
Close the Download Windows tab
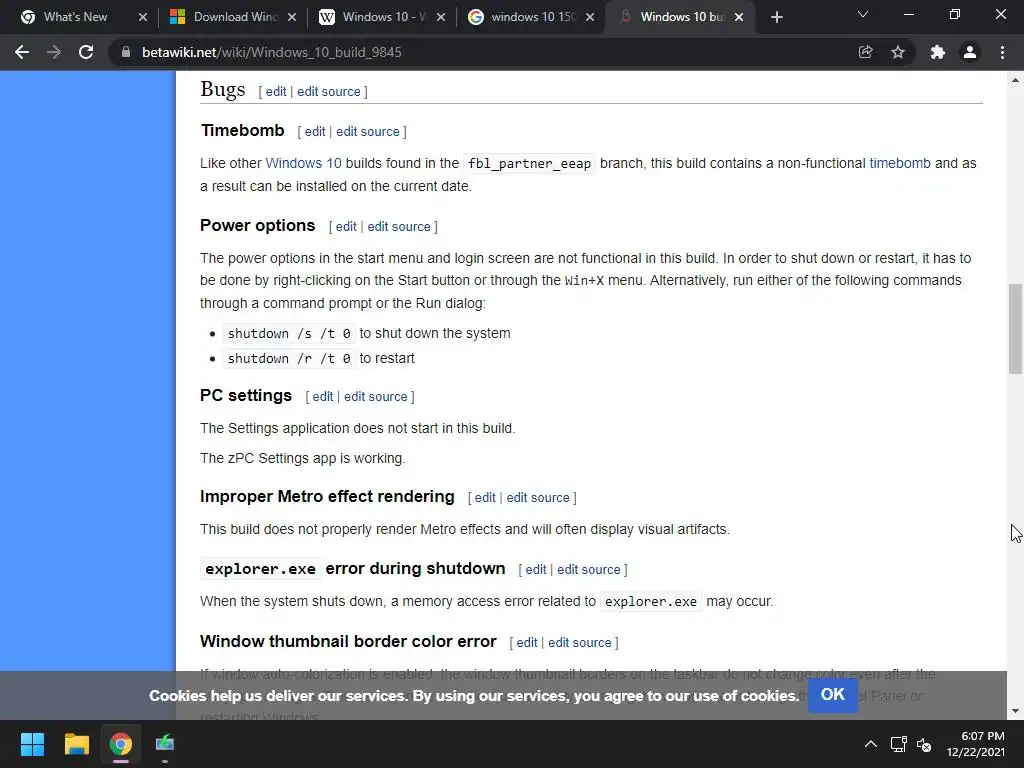point(292,17)
